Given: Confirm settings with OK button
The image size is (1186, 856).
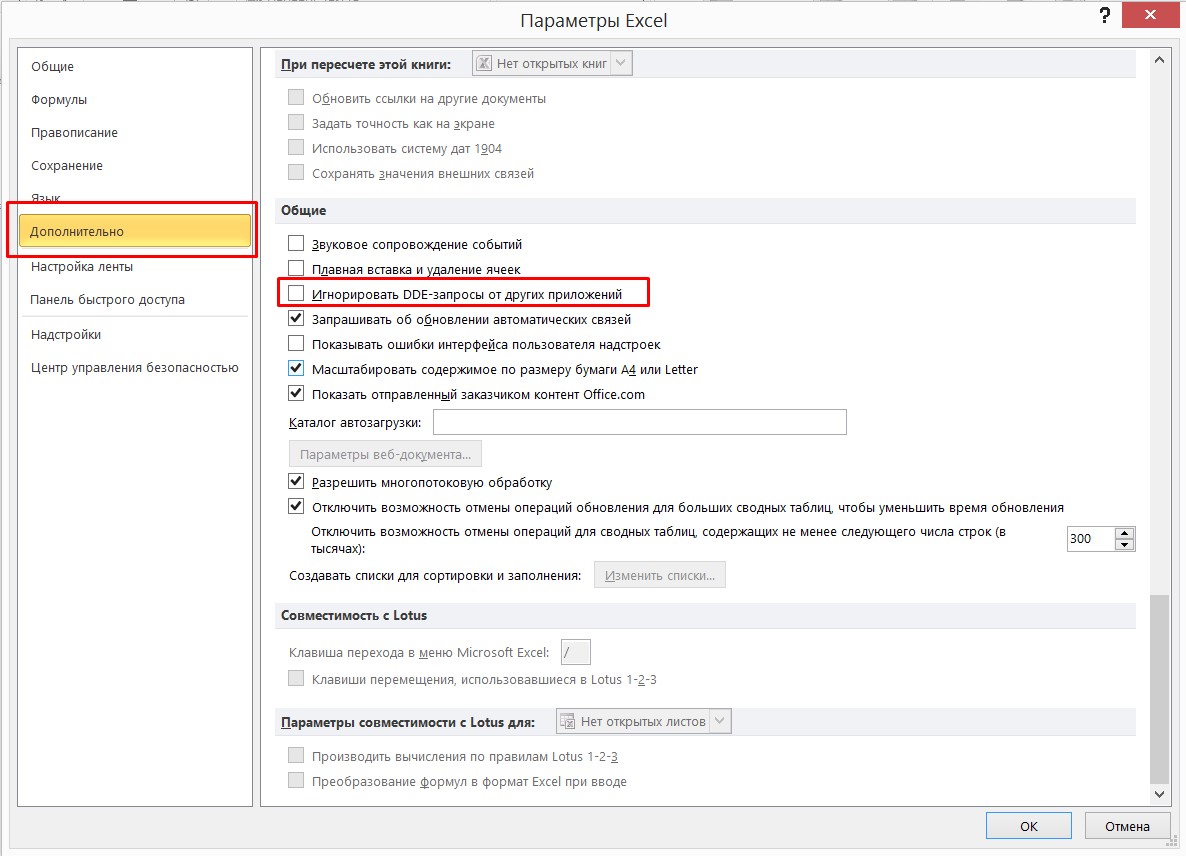Looking at the screenshot, I should [1029, 826].
